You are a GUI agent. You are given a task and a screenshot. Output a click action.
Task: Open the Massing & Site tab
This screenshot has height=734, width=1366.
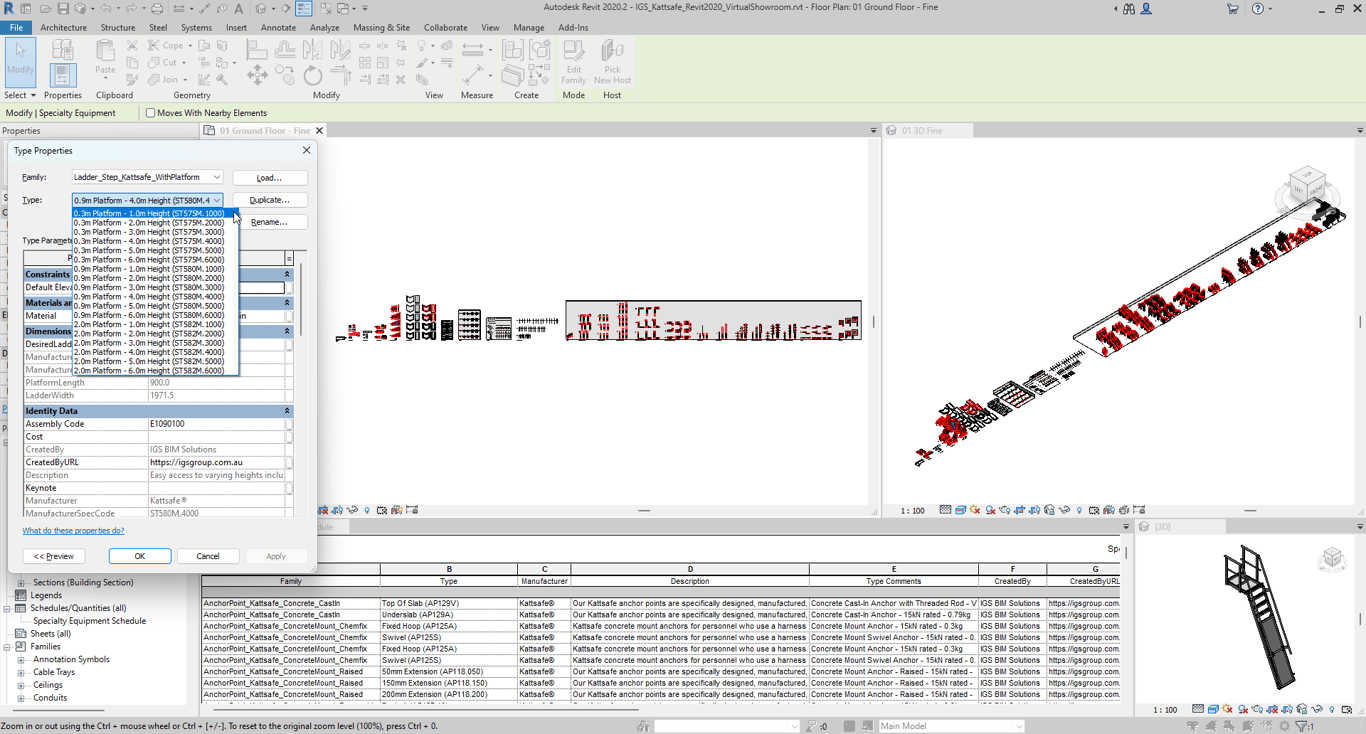click(x=381, y=28)
